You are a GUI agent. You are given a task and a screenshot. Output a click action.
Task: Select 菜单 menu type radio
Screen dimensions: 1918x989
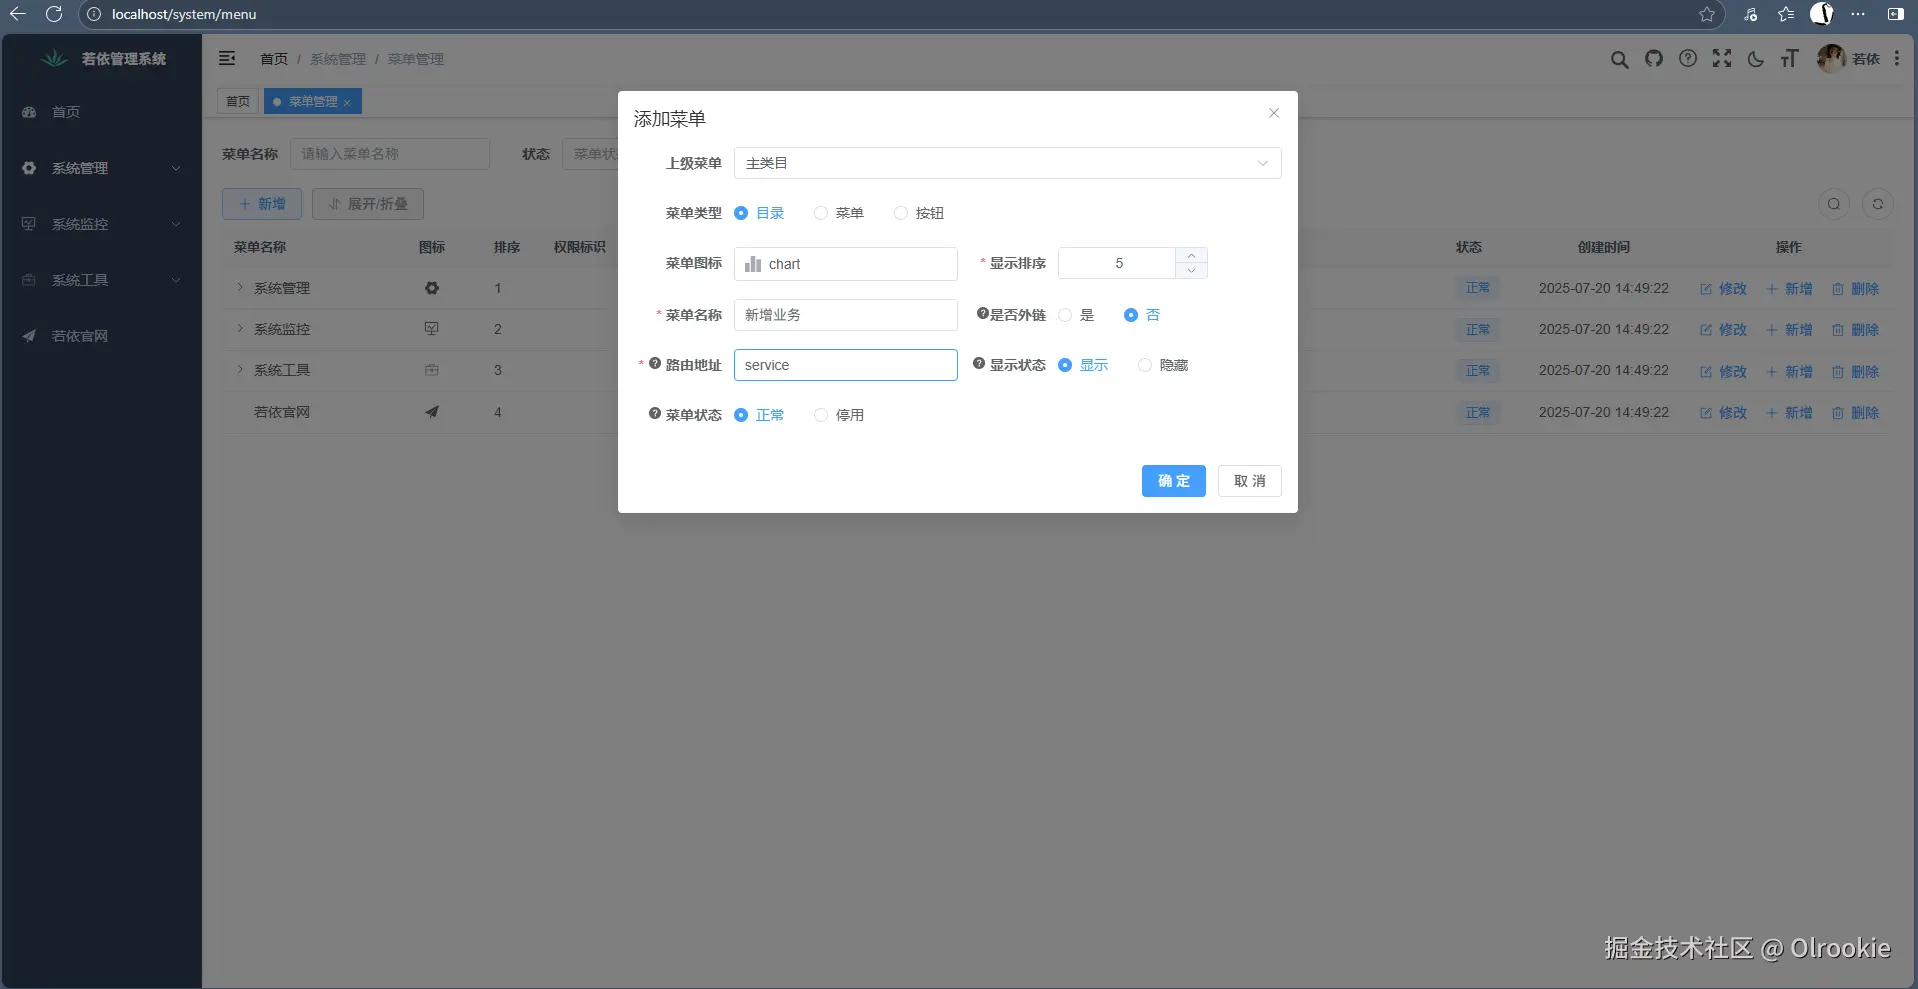[839, 213]
